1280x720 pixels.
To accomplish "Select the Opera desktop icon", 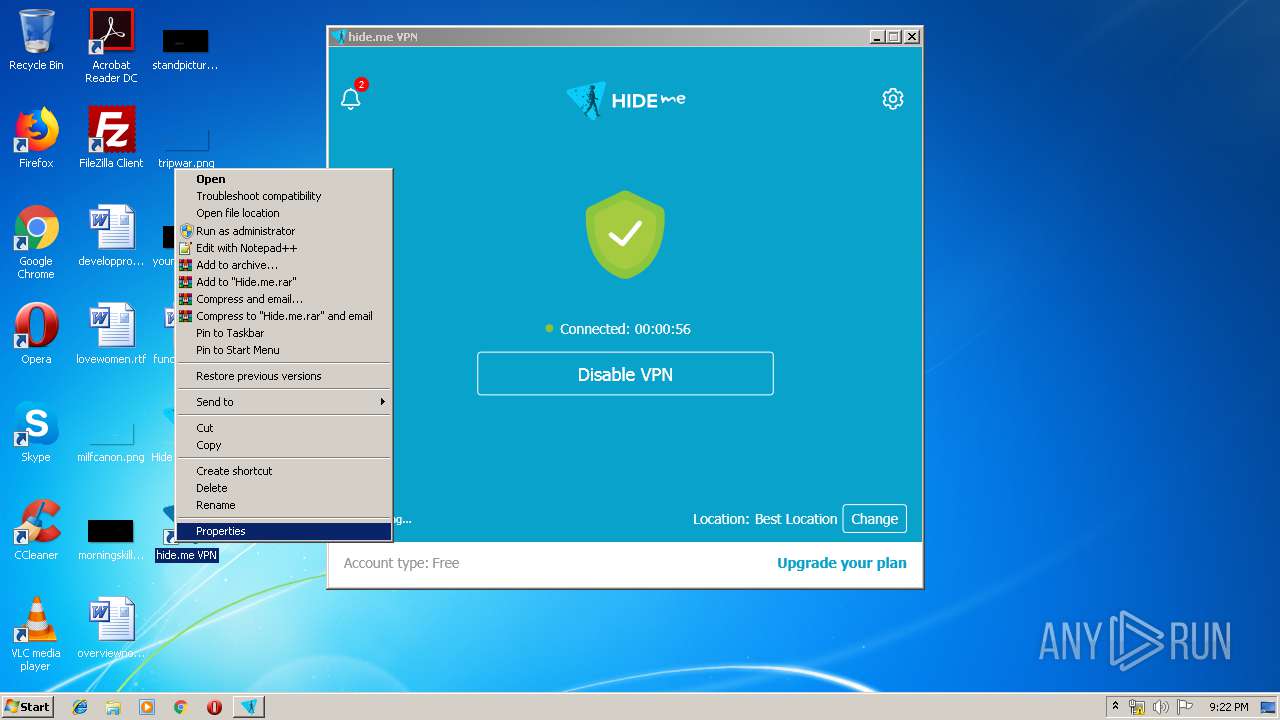I will click(36, 334).
